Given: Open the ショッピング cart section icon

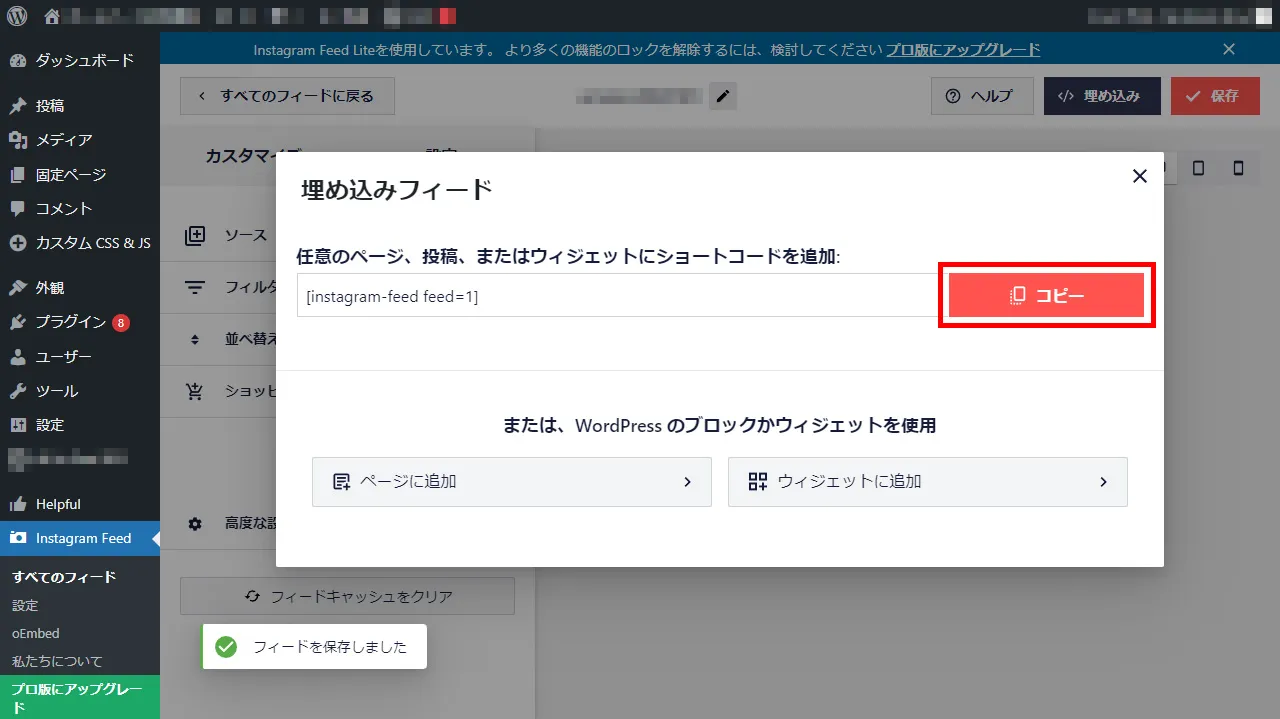Looking at the screenshot, I should click(196, 391).
